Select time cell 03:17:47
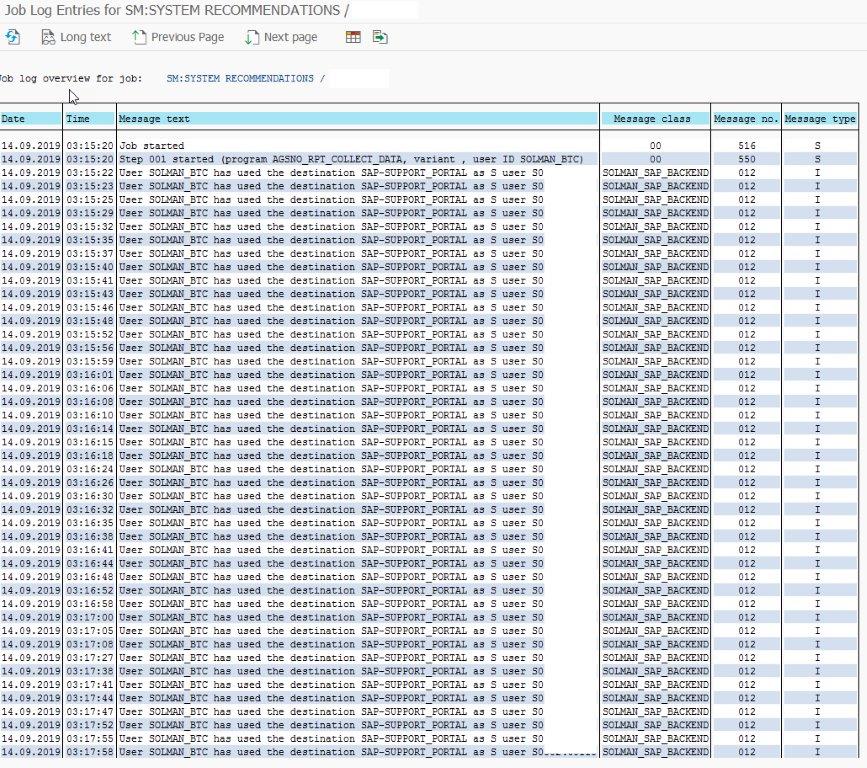Screen dimensions: 867x768 (x=90, y=712)
